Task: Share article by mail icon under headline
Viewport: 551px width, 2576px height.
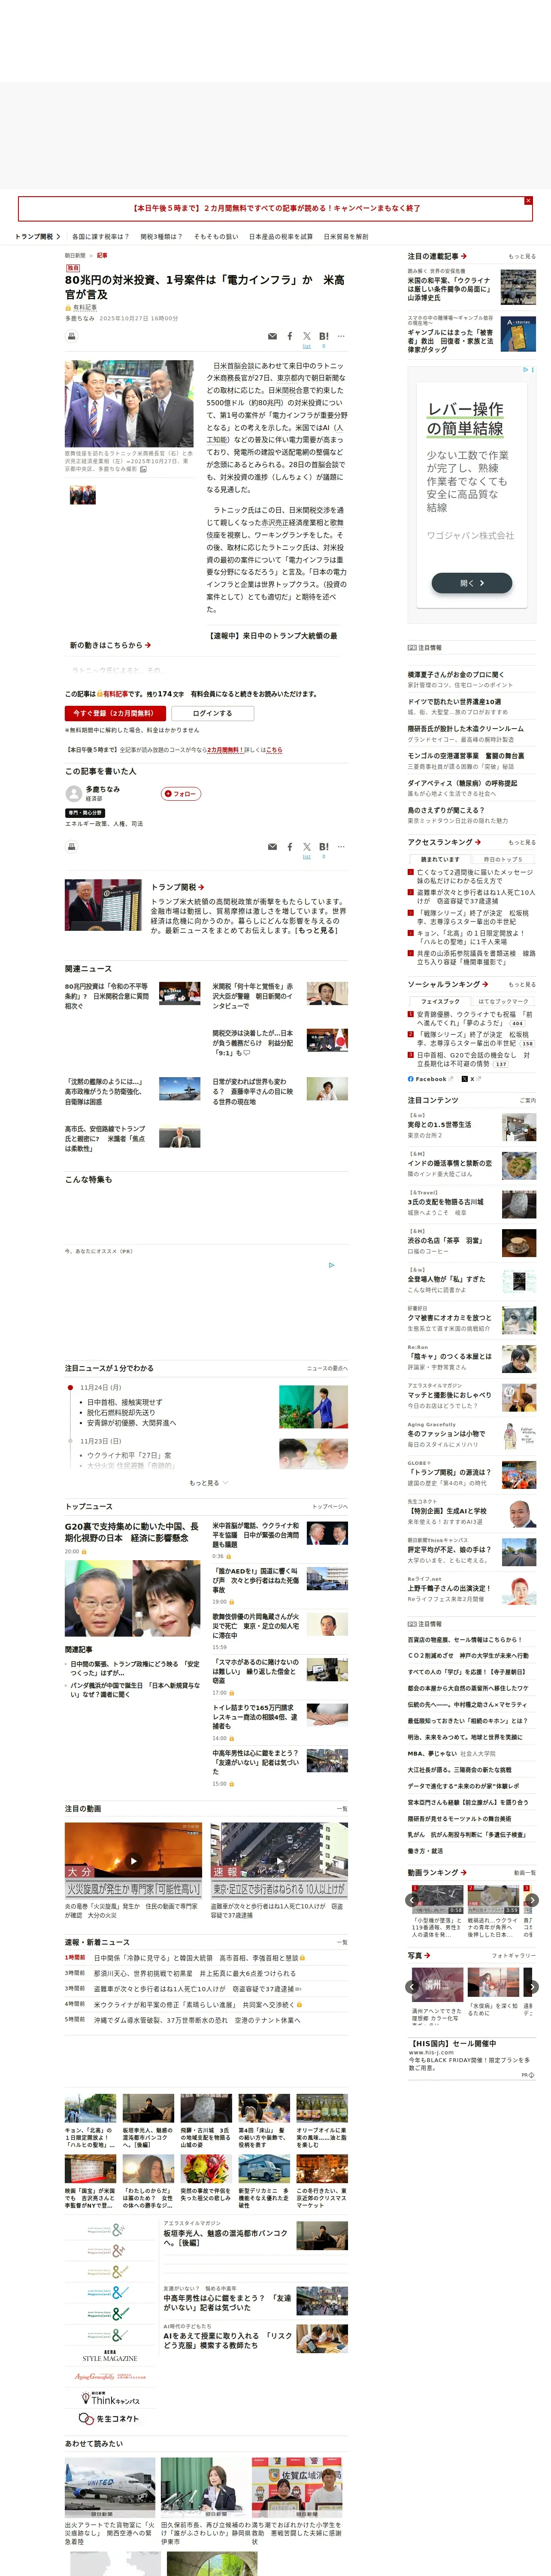Action: (272, 337)
